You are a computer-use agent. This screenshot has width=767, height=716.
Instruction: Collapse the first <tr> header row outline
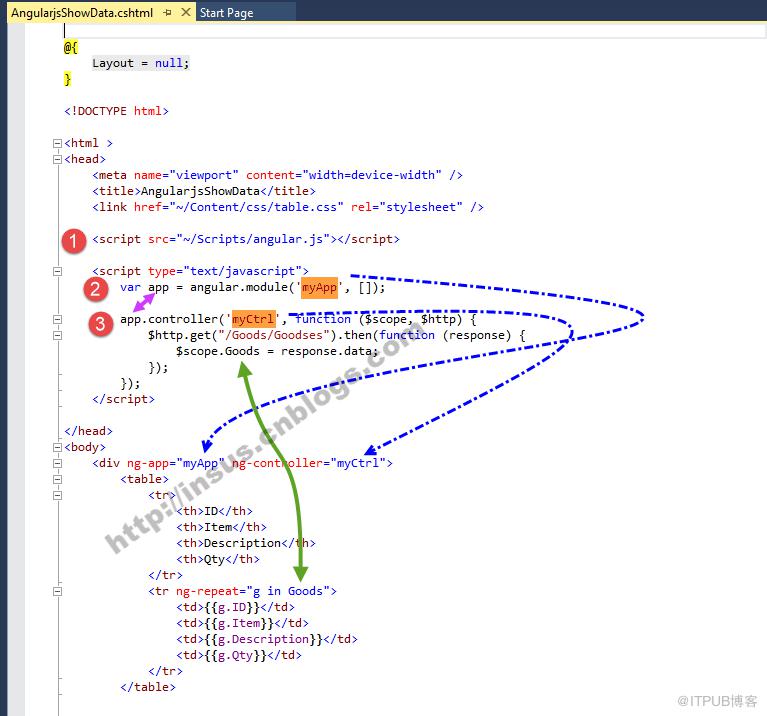point(57,495)
